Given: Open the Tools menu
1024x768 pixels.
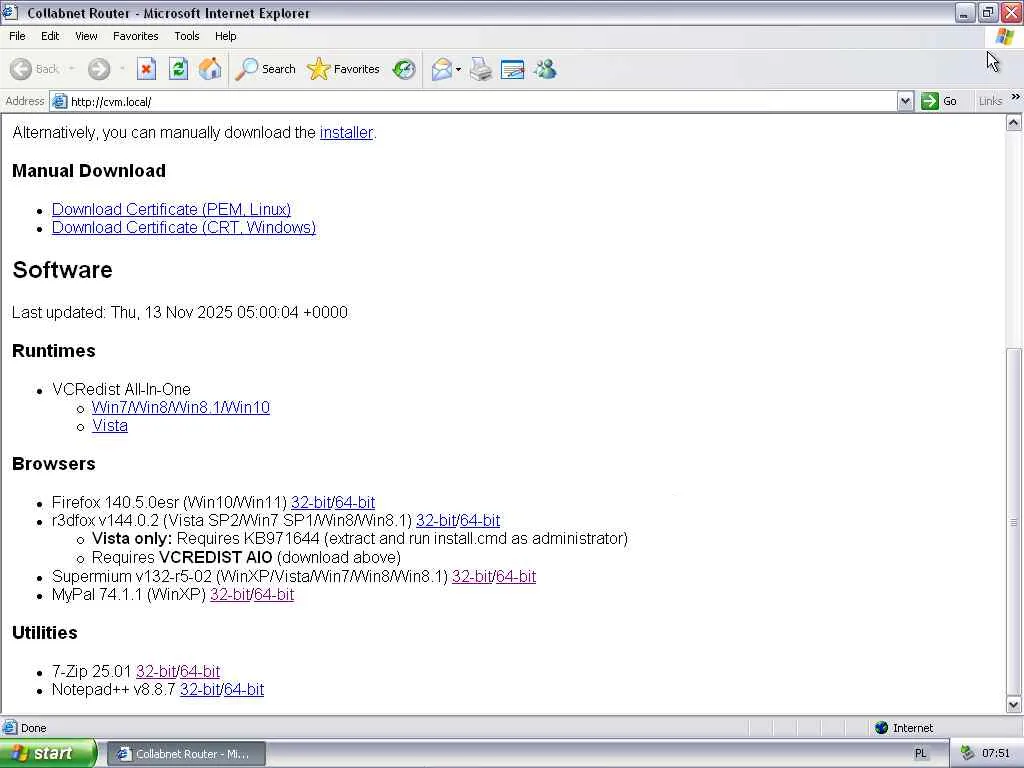Looking at the screenshot, I should click(x=187, y=36).
